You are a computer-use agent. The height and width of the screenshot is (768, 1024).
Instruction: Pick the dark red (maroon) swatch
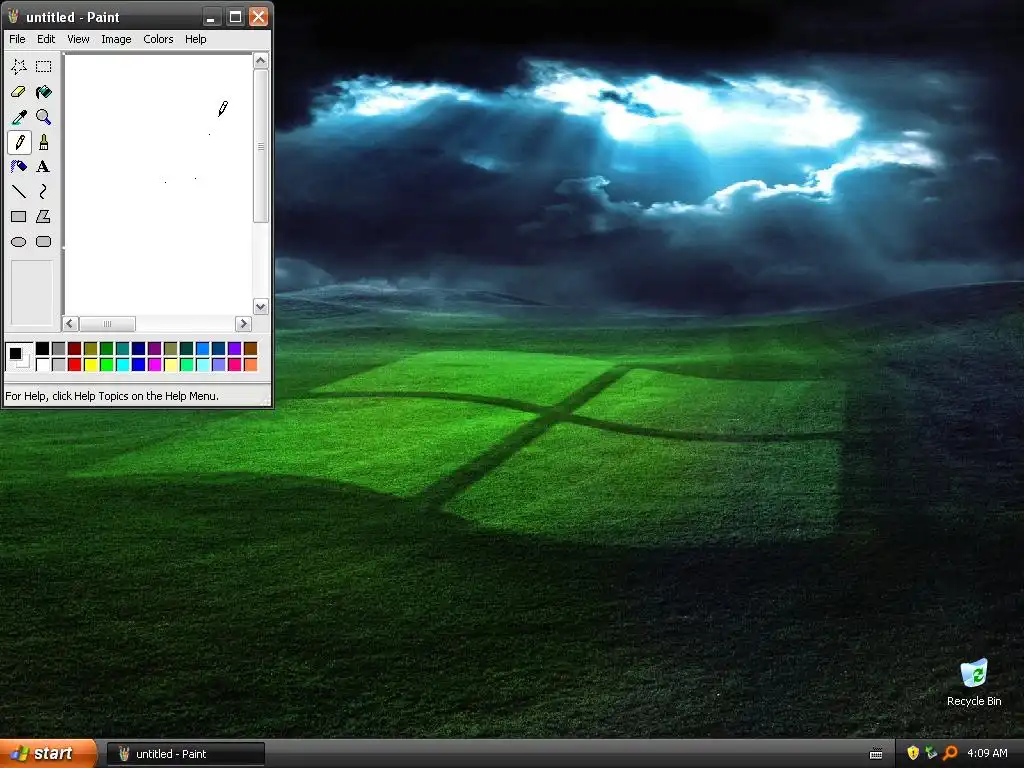click(74, 349)
